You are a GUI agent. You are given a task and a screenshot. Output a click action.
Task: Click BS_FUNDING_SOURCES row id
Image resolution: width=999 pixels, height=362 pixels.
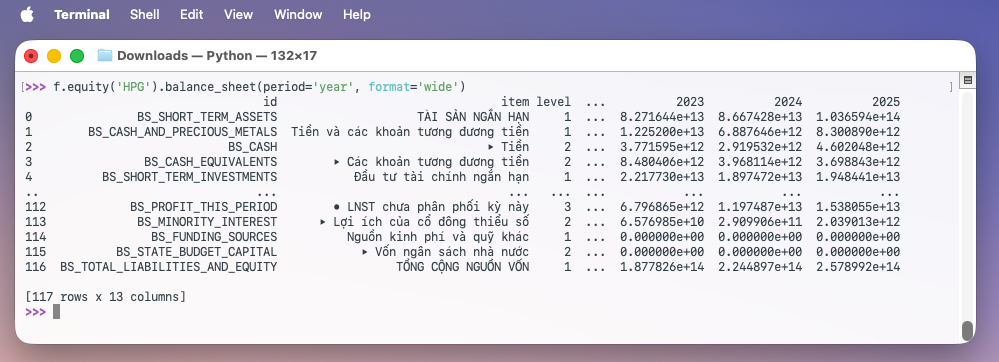[x=214, y=237]
